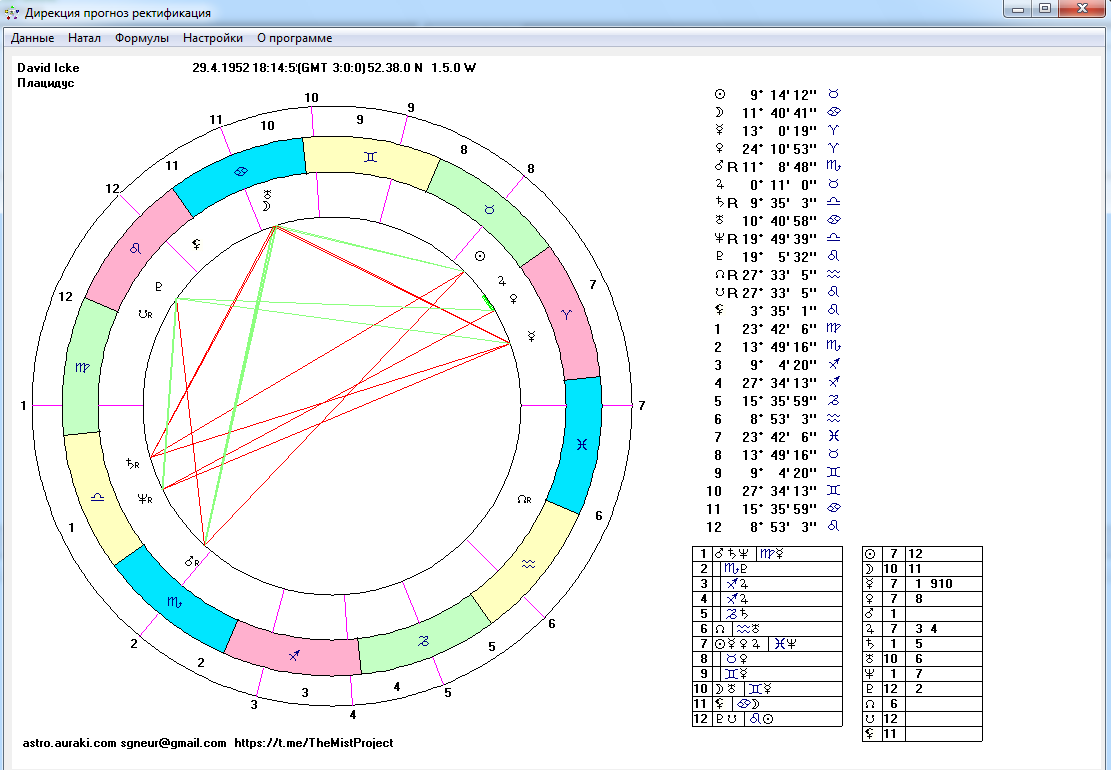Open the Настройки menu
1111x770 pixels.
click(x=213, y=38)
